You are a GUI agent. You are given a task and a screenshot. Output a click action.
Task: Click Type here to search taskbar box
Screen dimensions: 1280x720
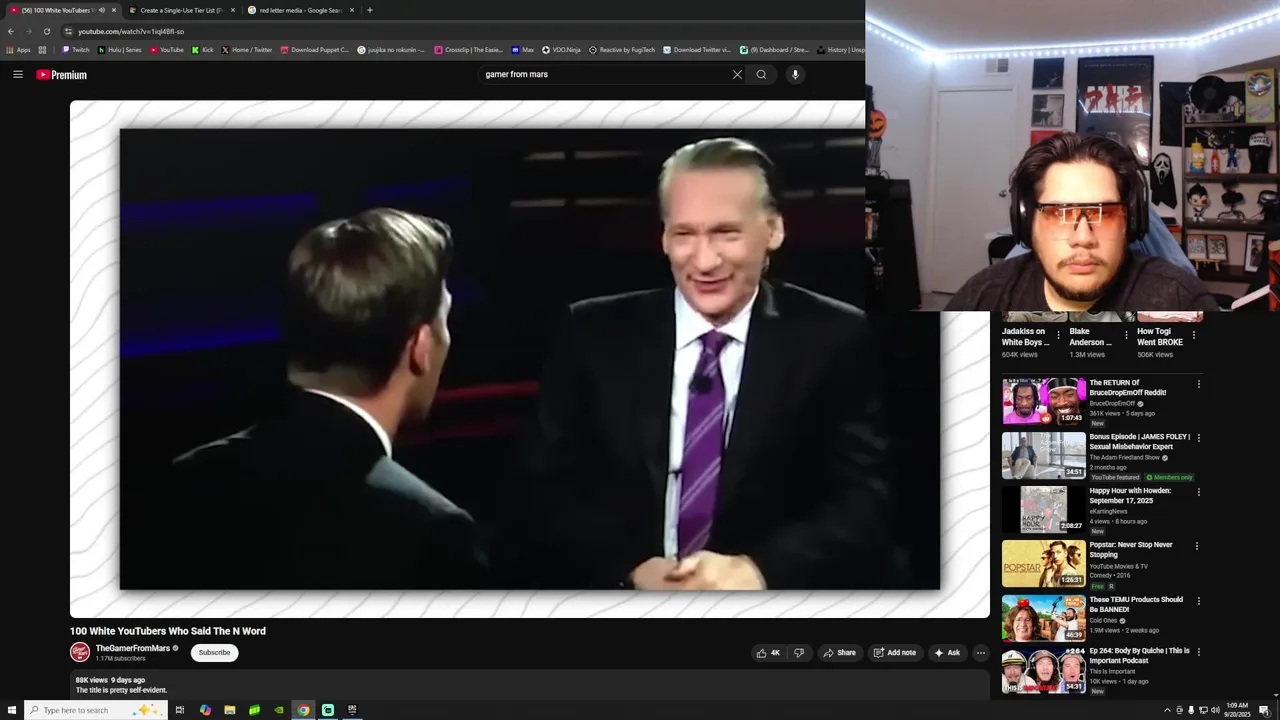point(95,710)
